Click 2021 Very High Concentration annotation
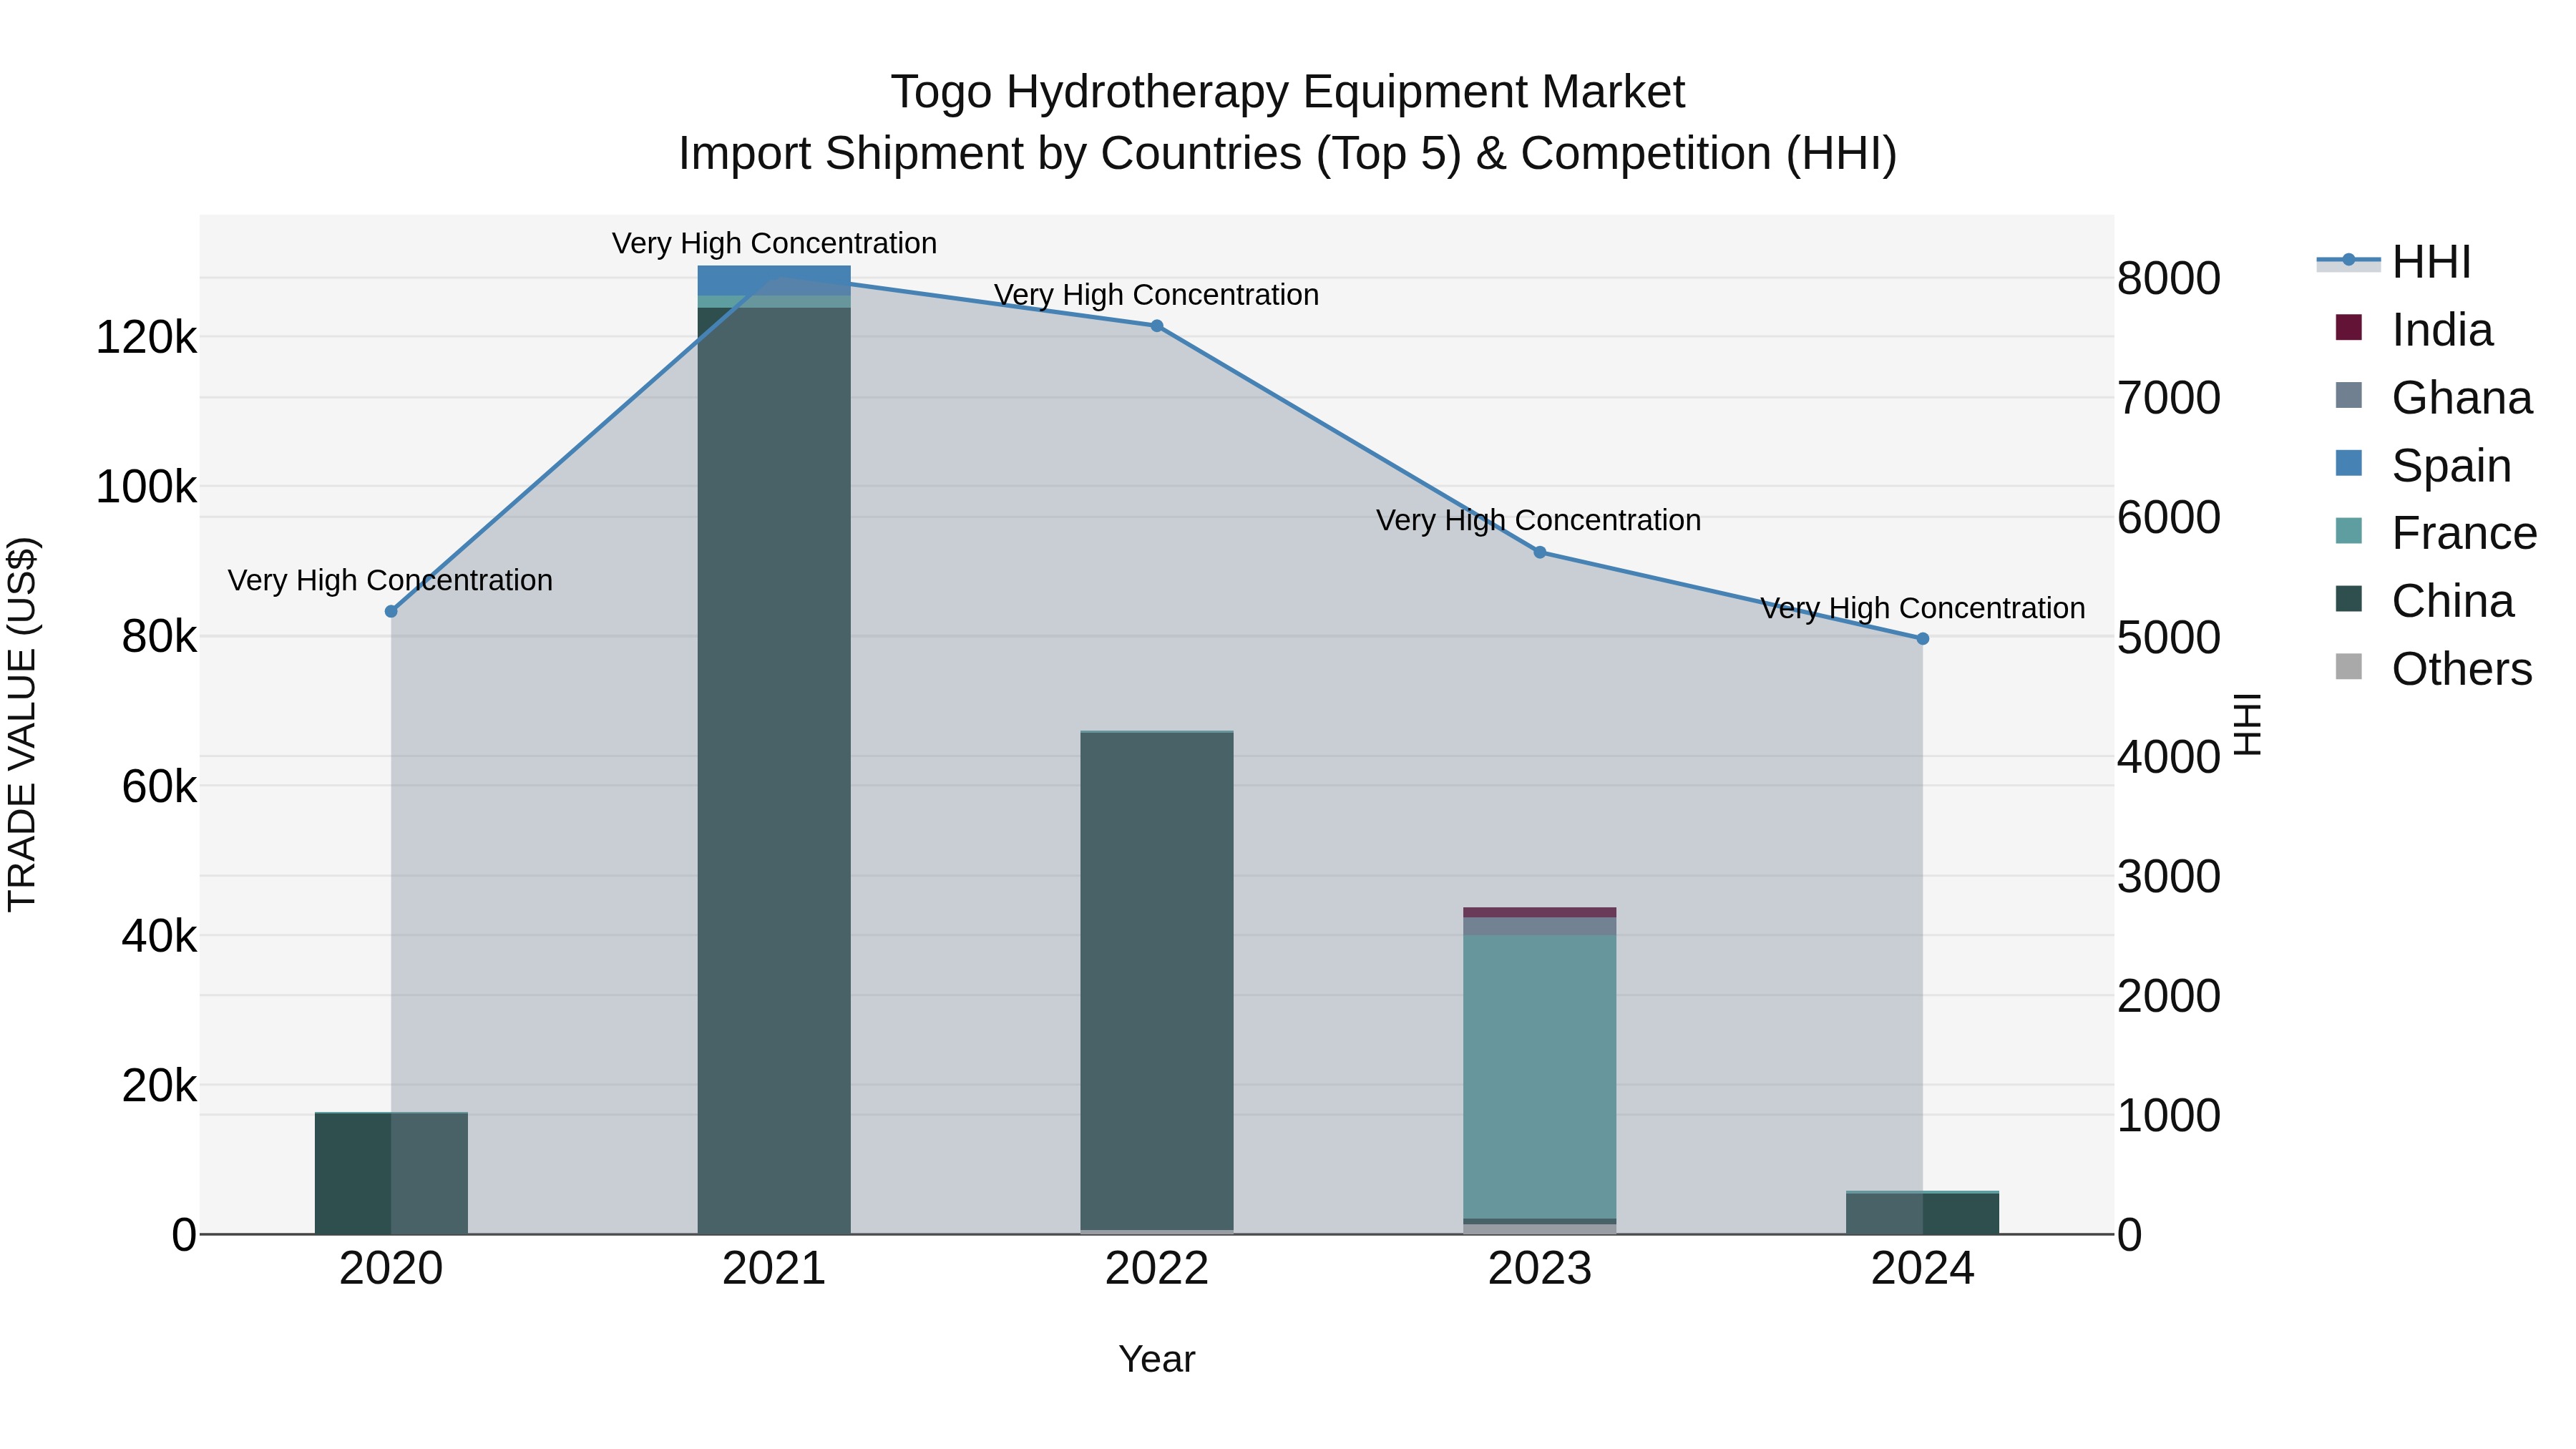The height and width of the screenshot is (1449, 2576). point(774,243)
